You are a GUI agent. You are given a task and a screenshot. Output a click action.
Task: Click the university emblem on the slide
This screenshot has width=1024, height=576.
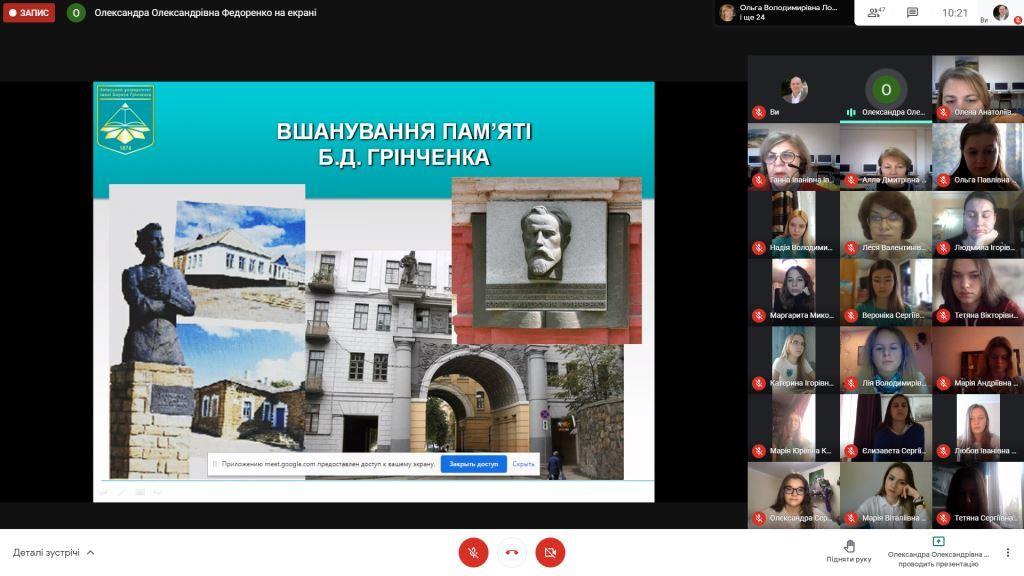(125, 119)
